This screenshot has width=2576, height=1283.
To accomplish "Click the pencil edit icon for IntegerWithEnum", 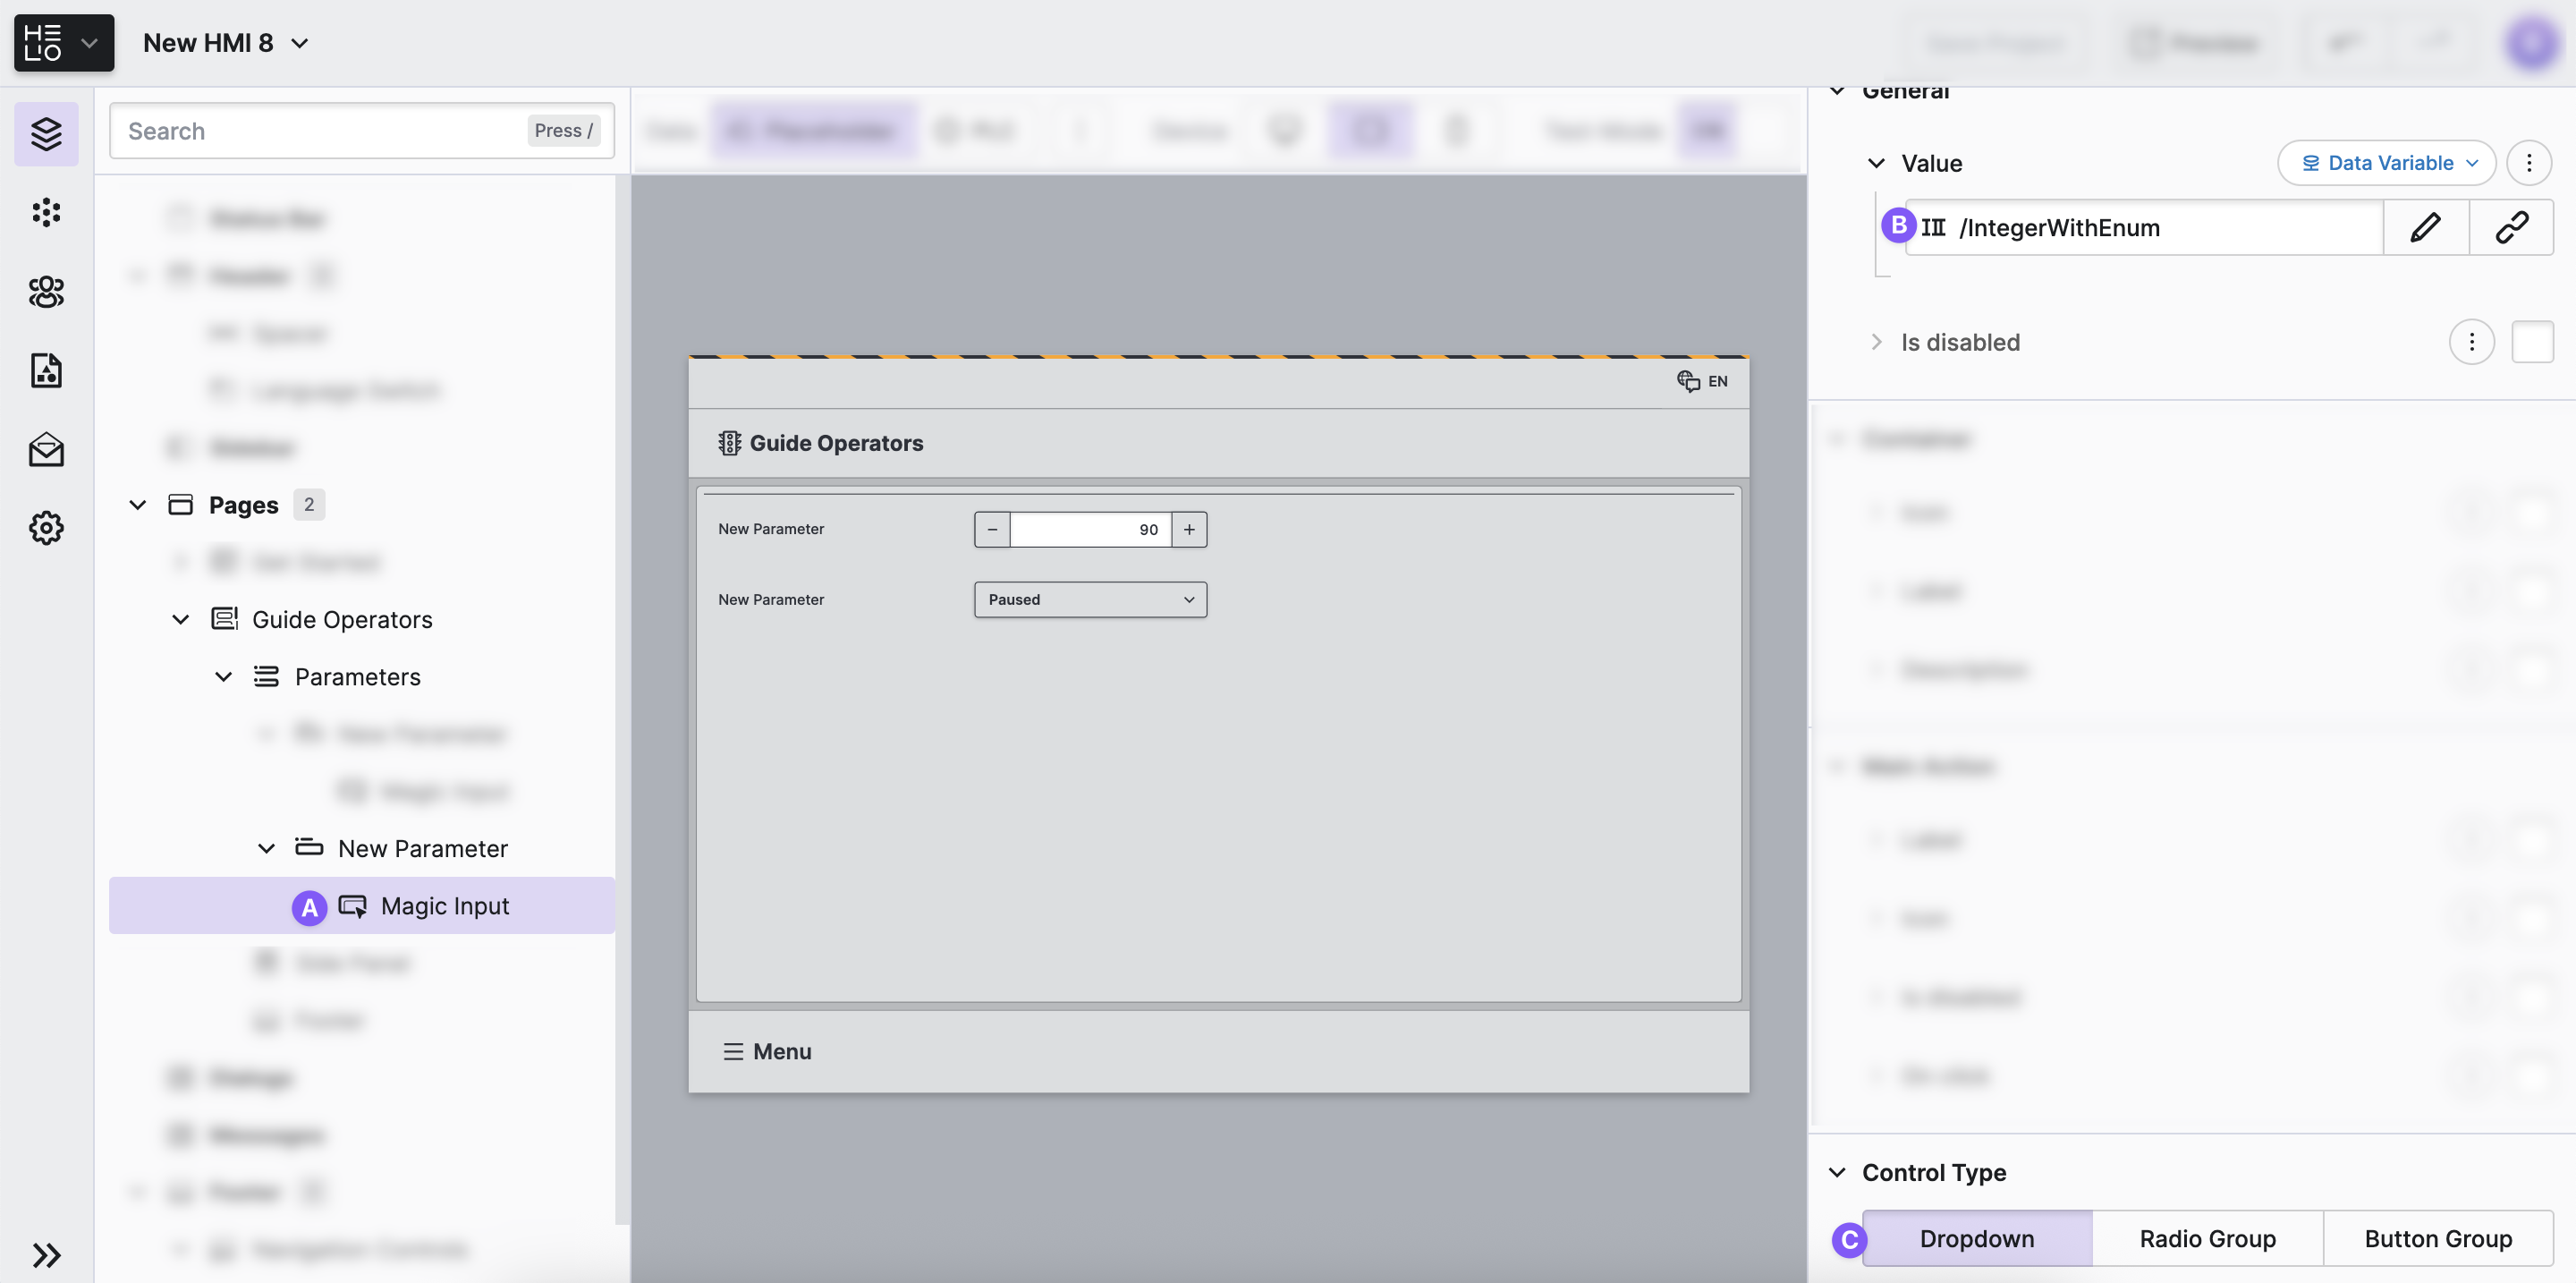I will [x=2425, y=228].
